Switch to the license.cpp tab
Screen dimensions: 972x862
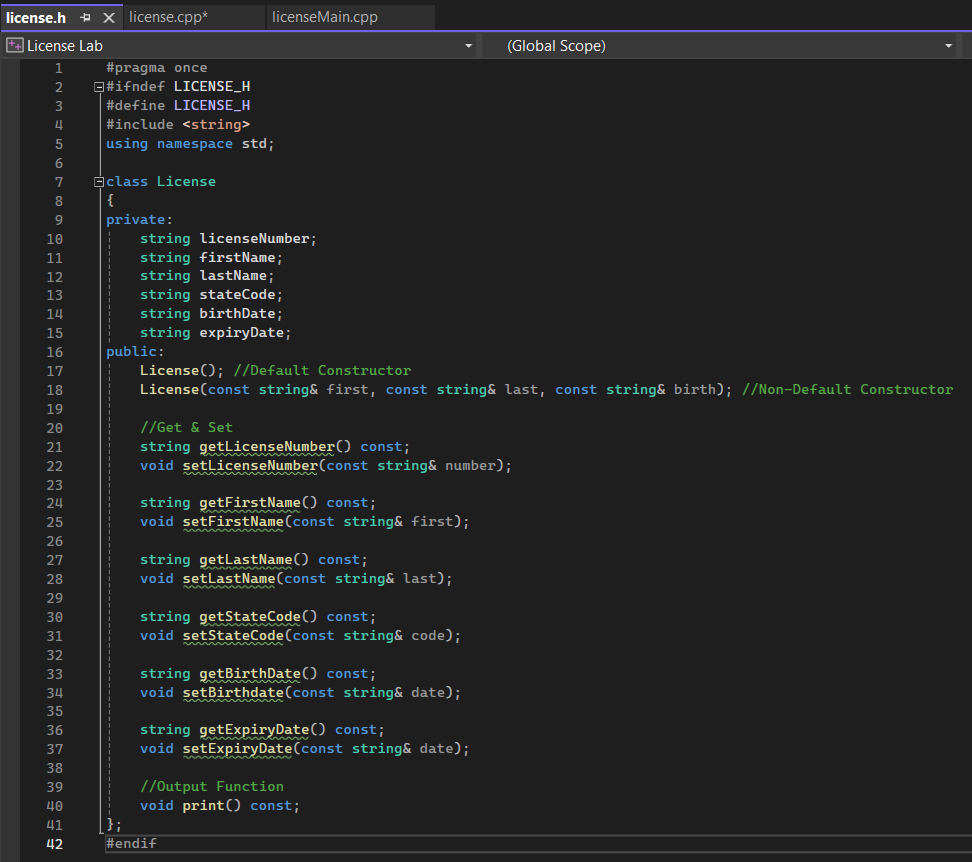[x=168, y=17]
